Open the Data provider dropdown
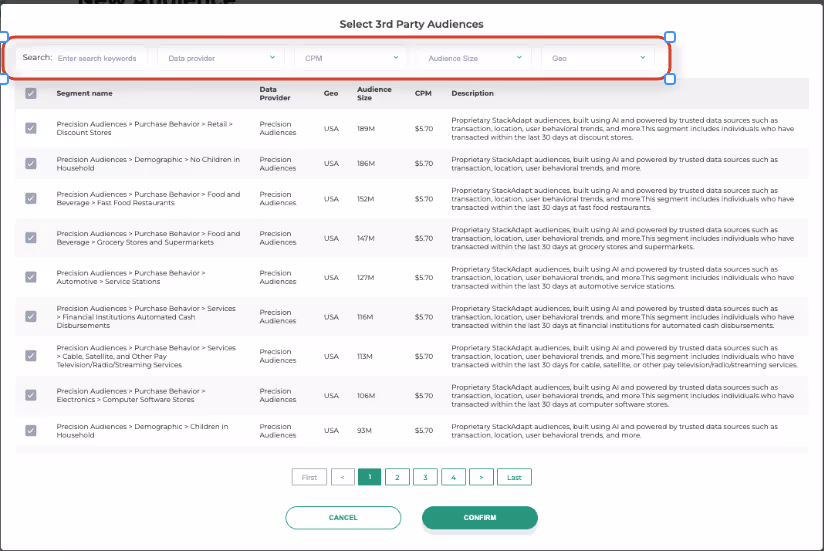824x551 pixels. click(221, 58)
